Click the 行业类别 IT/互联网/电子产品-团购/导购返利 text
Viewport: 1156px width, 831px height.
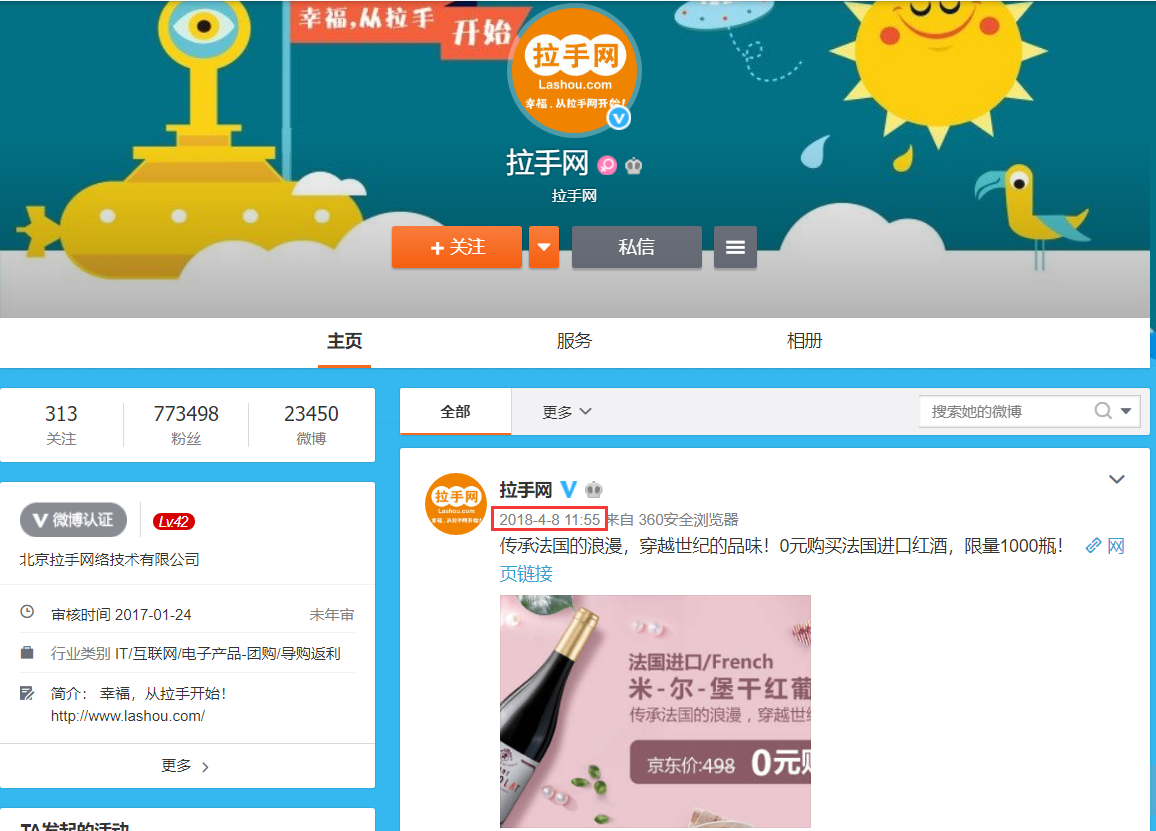pyautogui.click(x=195, y=653)
